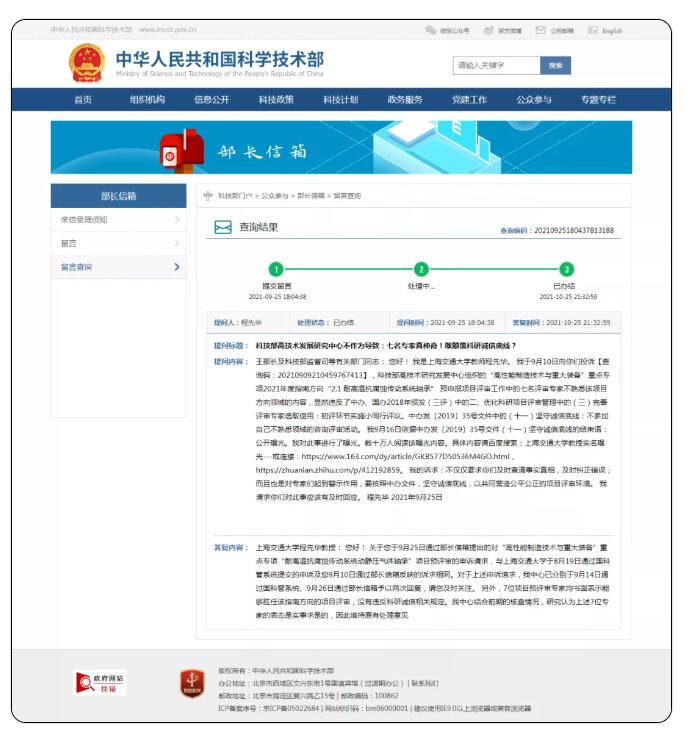Click the 联系我们 link in the footer

427,683
